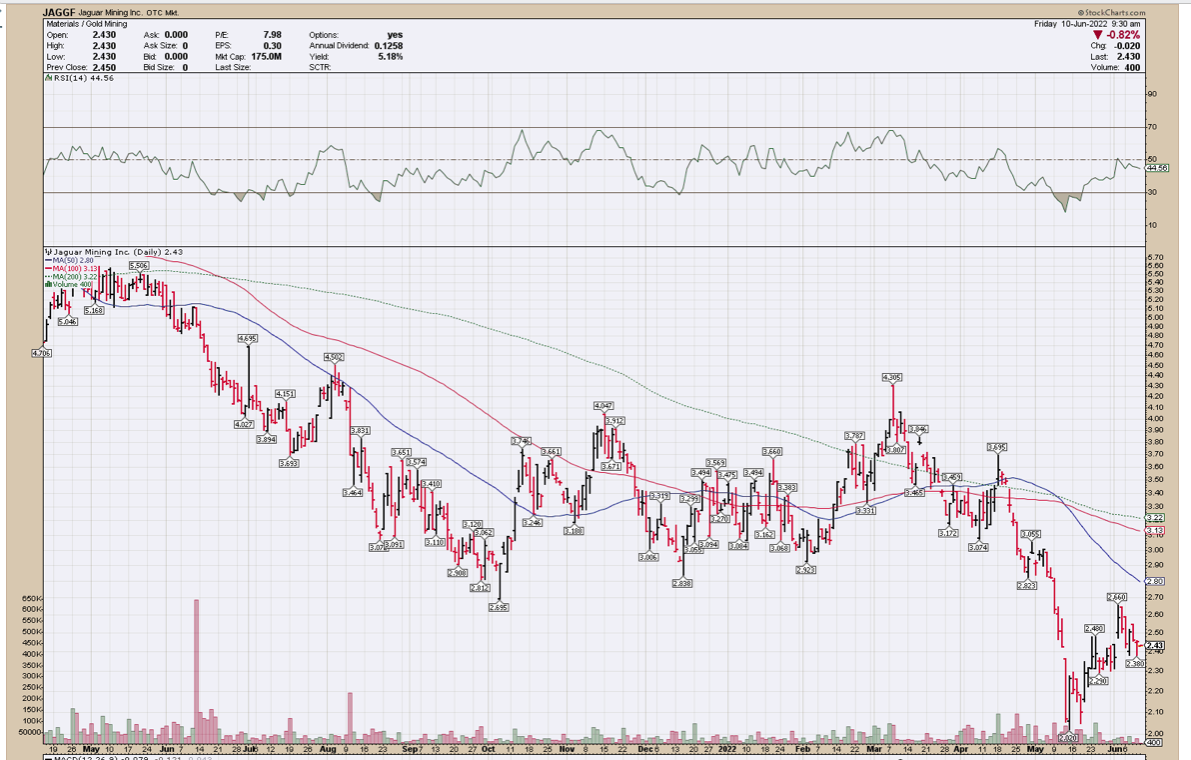Click the "Jaguar Mining Inc. (Daily) 2.43" chart title
This screenshot has width=1191, height=760.
pyautogui.click(x=118, y=252)
